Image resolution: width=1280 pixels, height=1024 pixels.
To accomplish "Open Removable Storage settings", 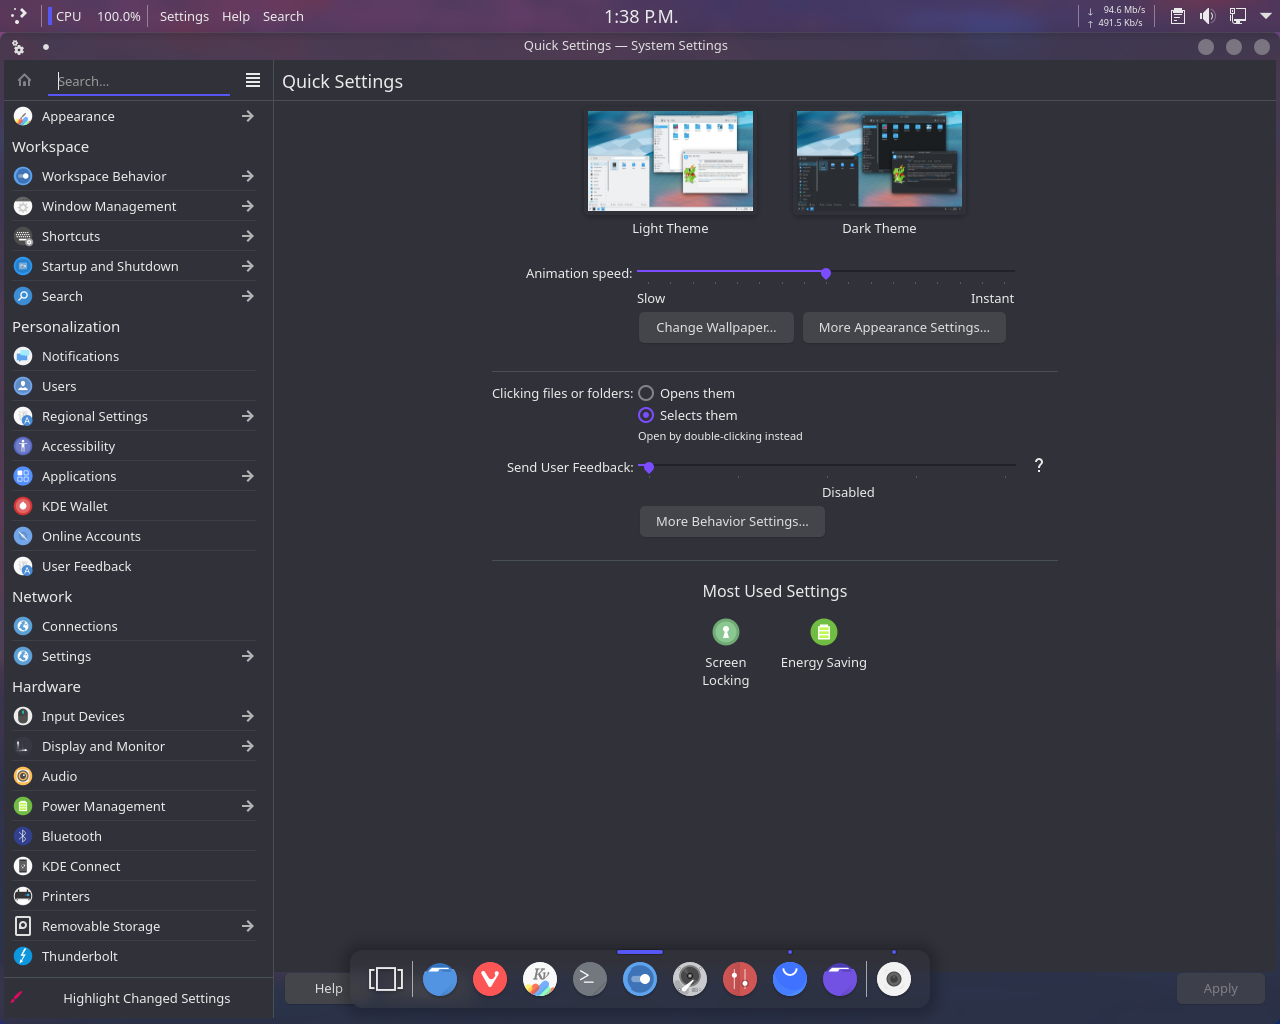I will (x=134, y=926).
